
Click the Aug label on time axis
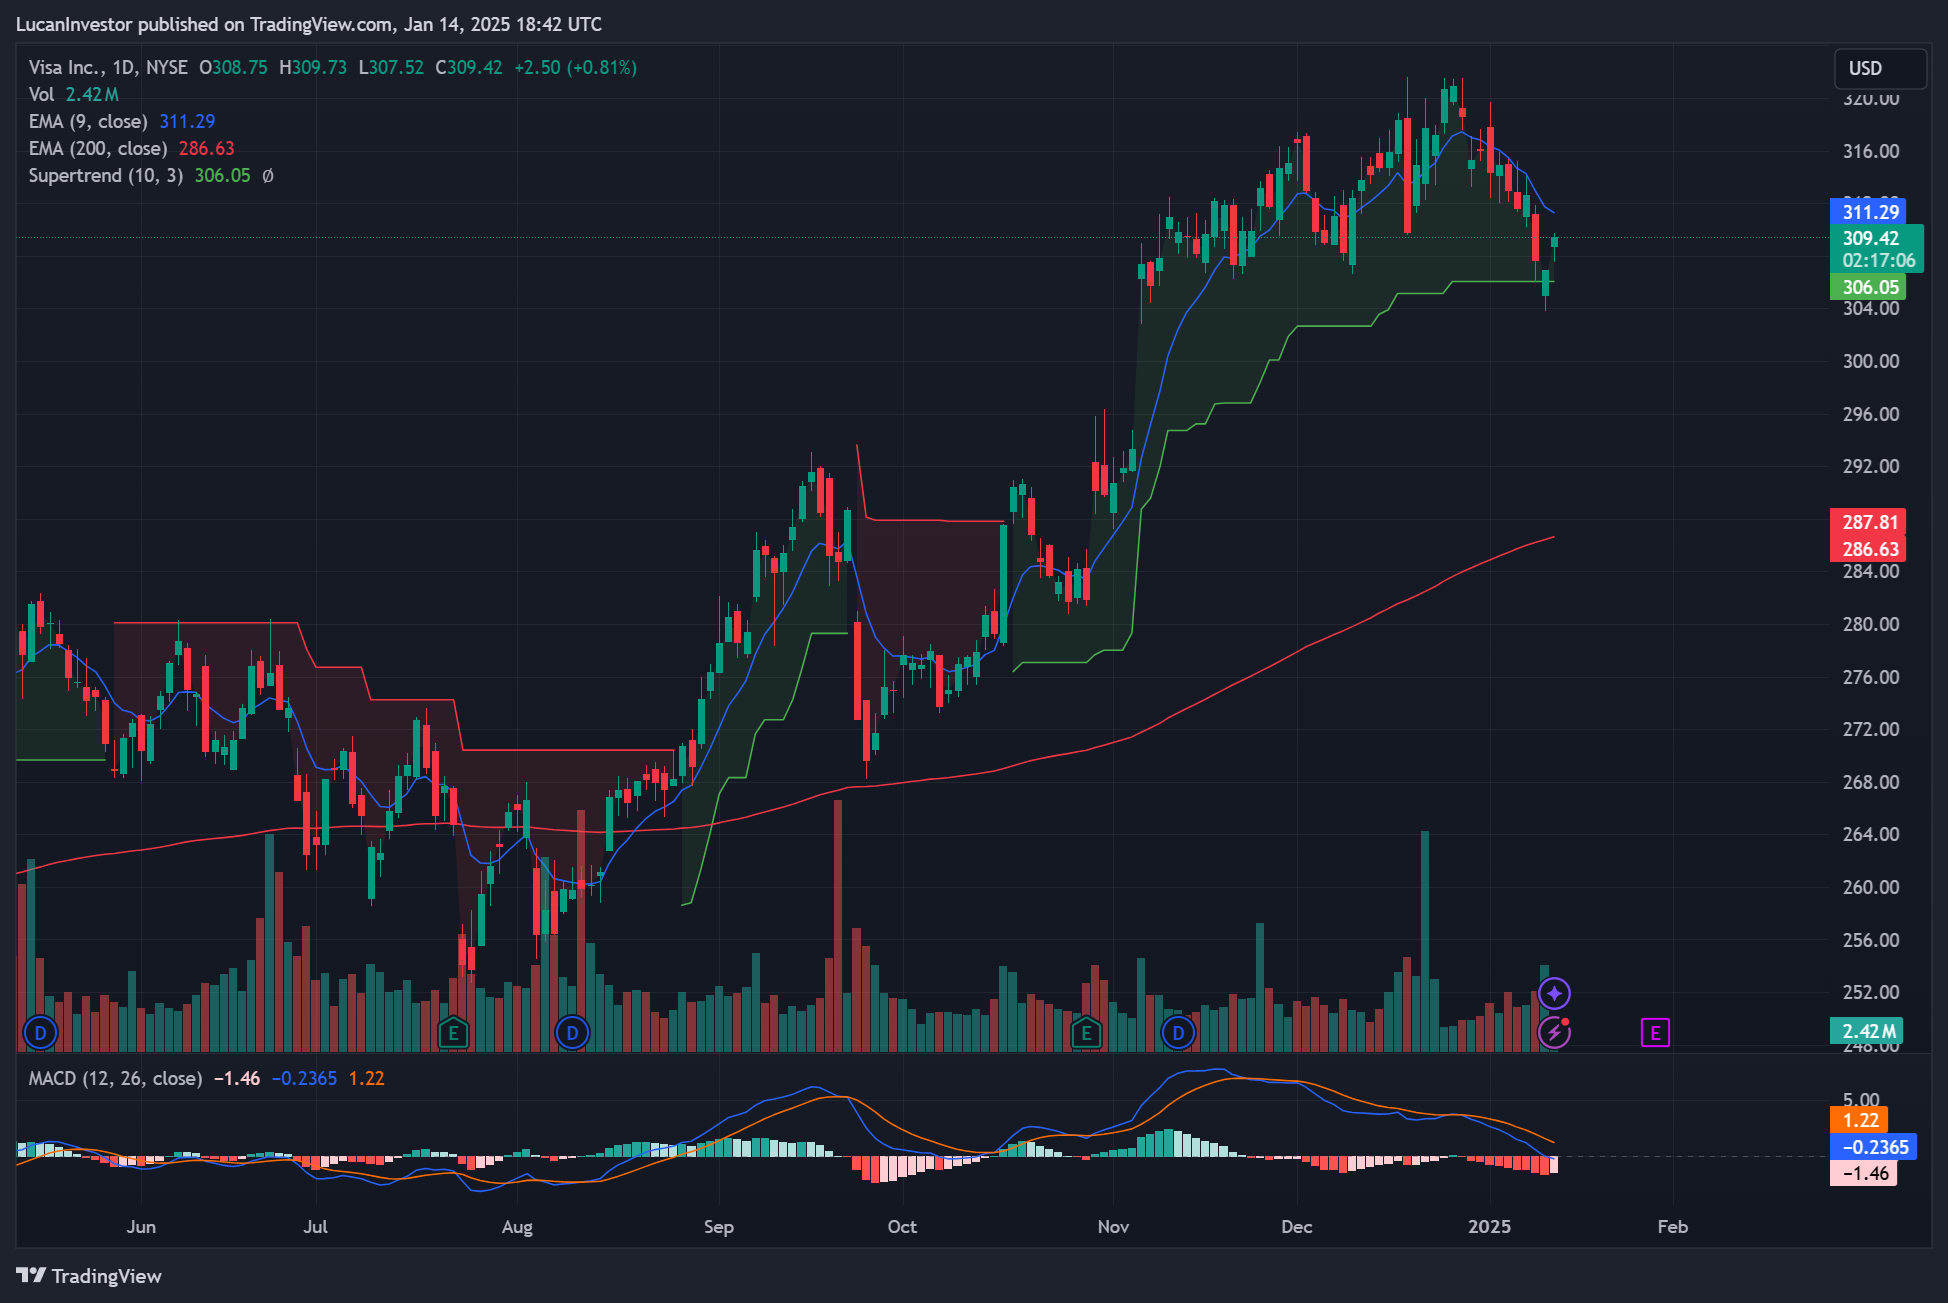pyautogui.click(x=517, y=1226)
